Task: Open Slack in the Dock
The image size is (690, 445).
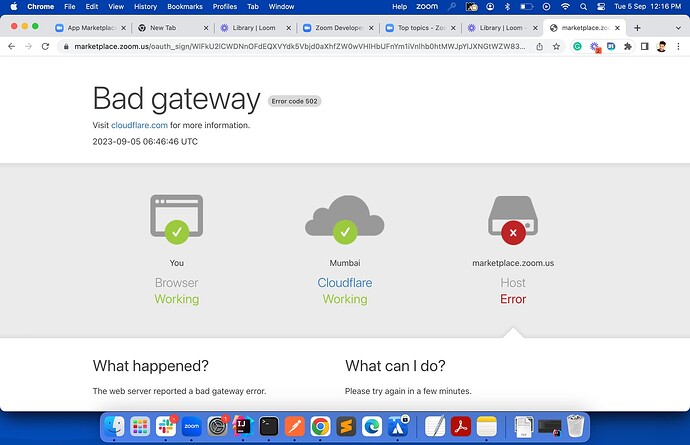Action: coord(166,426)
